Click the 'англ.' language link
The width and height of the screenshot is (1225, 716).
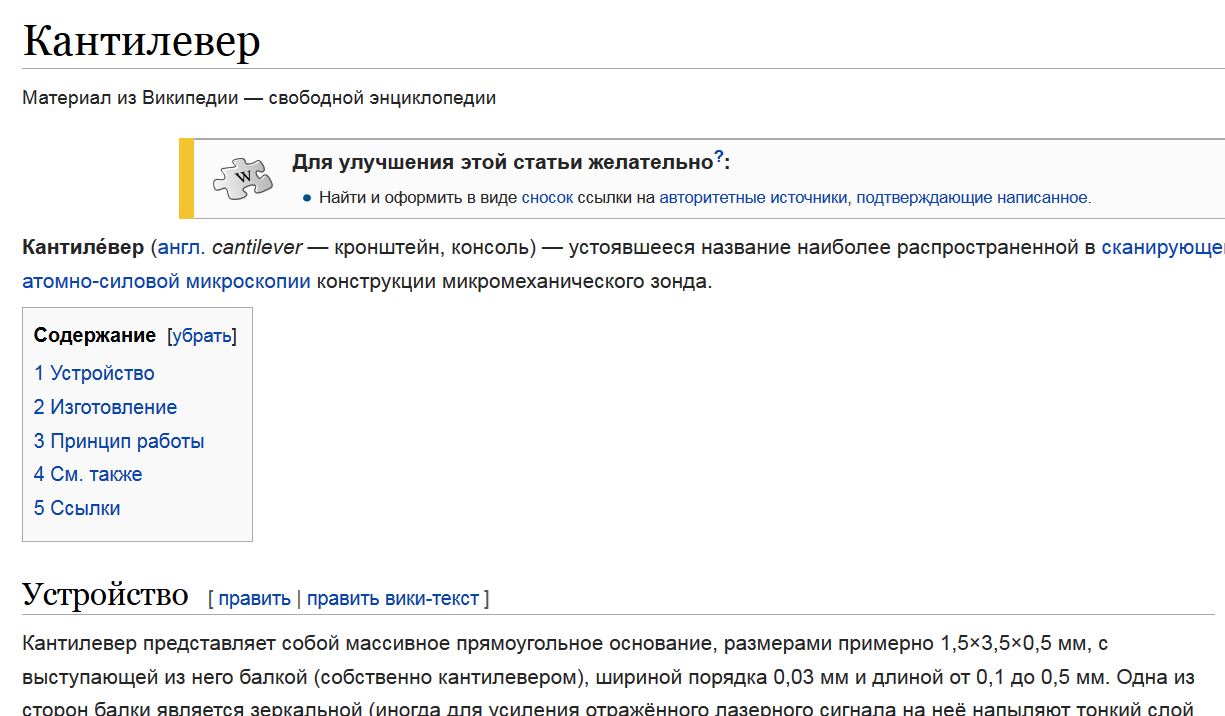tap(181, 247)
